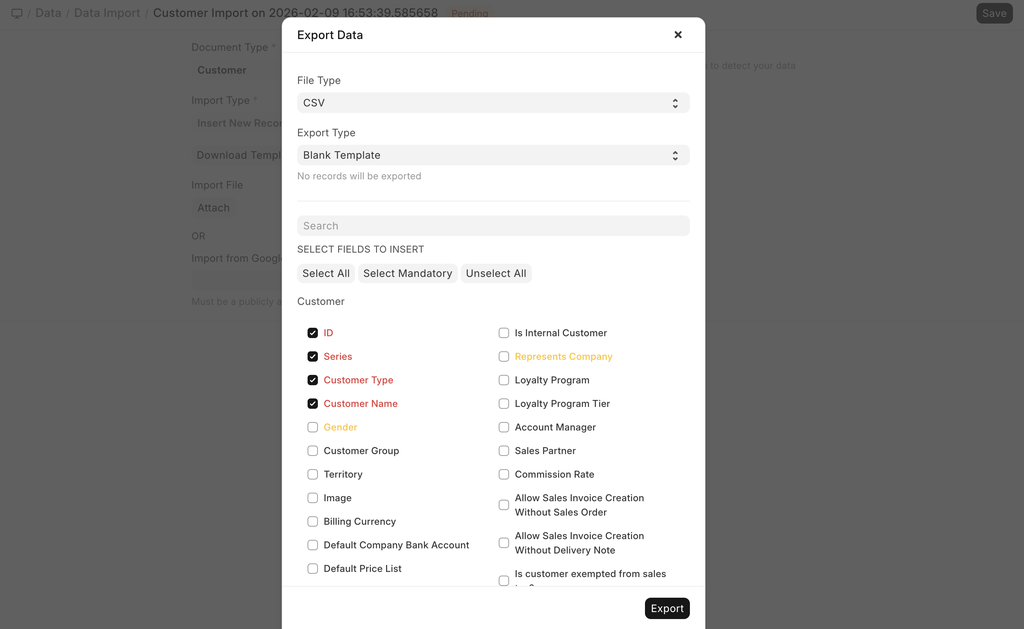Uncheck the ID field checkbox
The image size is (1024, 629).
point(313,333)
